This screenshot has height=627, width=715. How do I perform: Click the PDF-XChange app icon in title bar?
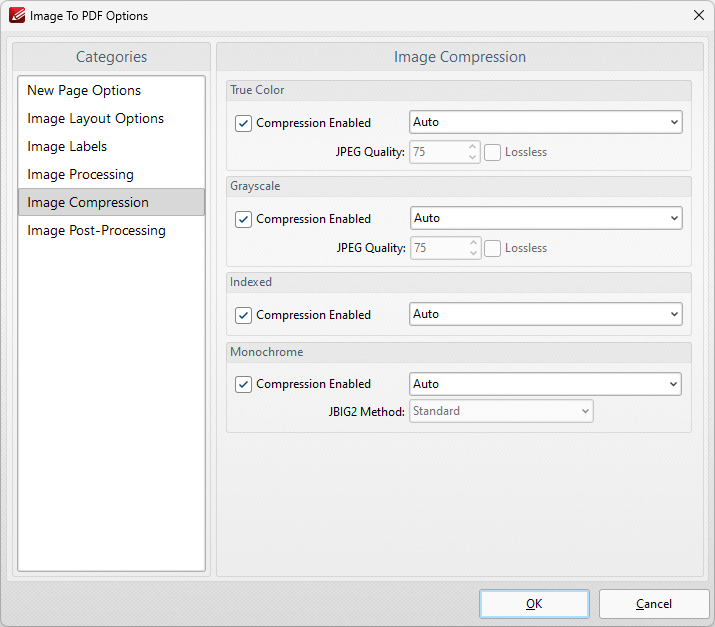pos(17,16)
